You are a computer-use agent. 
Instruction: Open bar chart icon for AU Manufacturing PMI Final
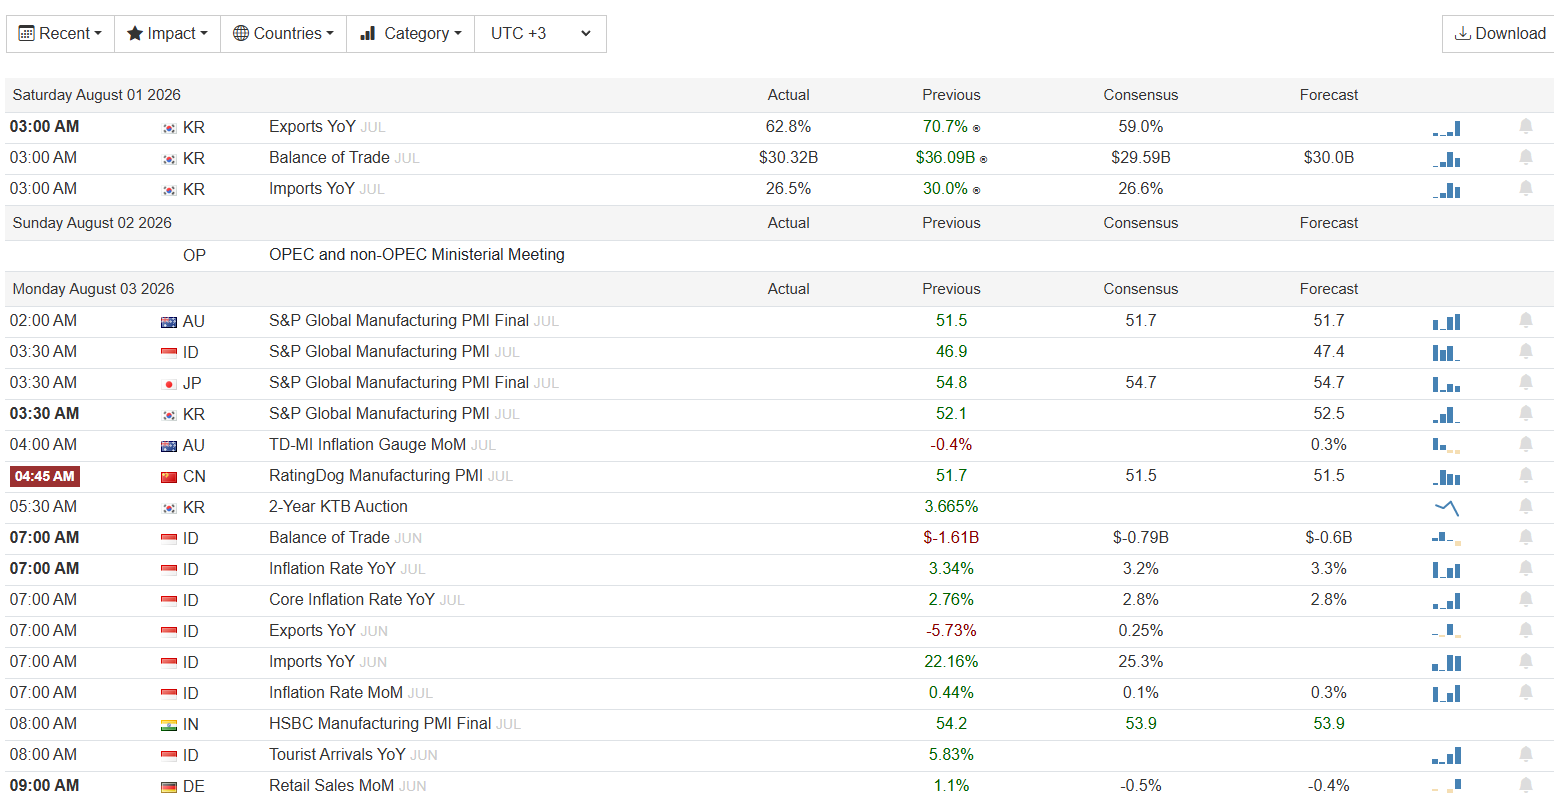(x=1446, y=321)
